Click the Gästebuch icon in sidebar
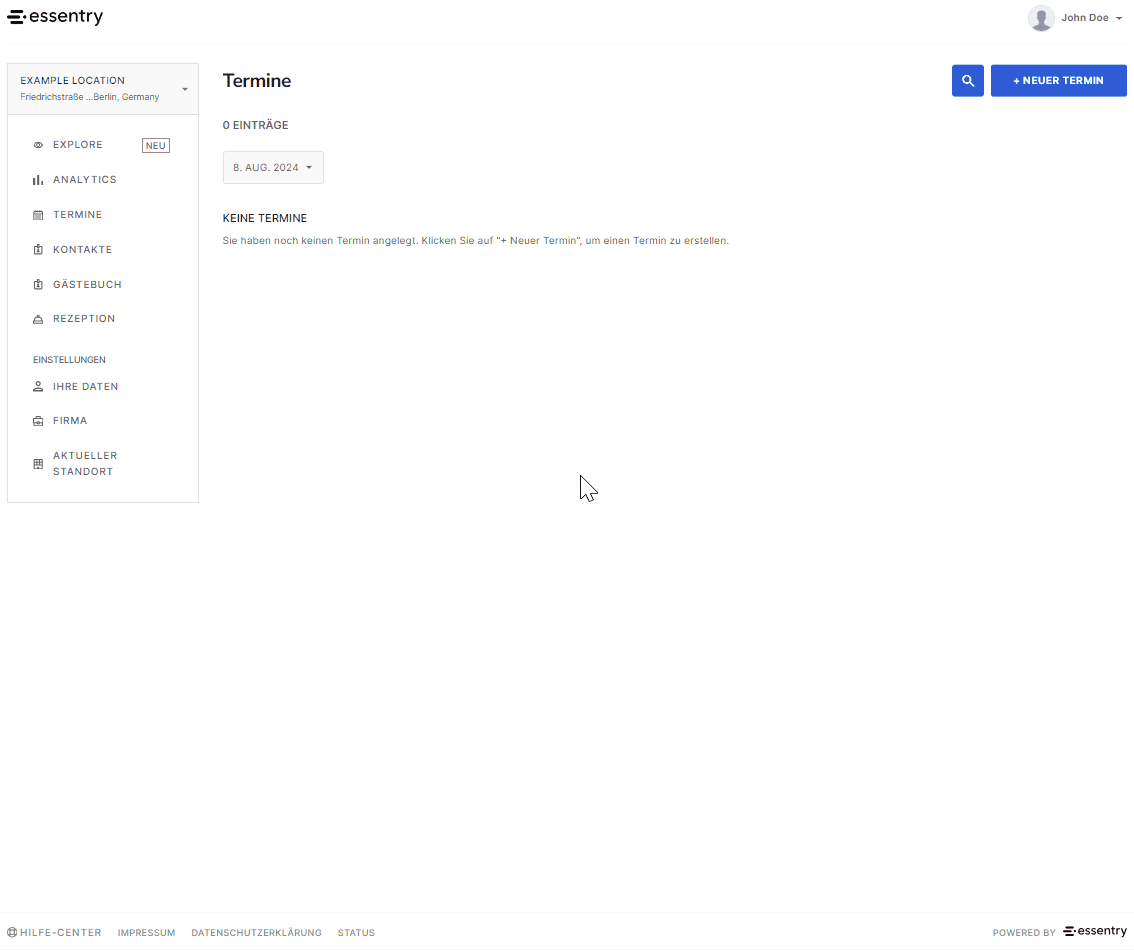1134x950 pixels. [38, 284]
